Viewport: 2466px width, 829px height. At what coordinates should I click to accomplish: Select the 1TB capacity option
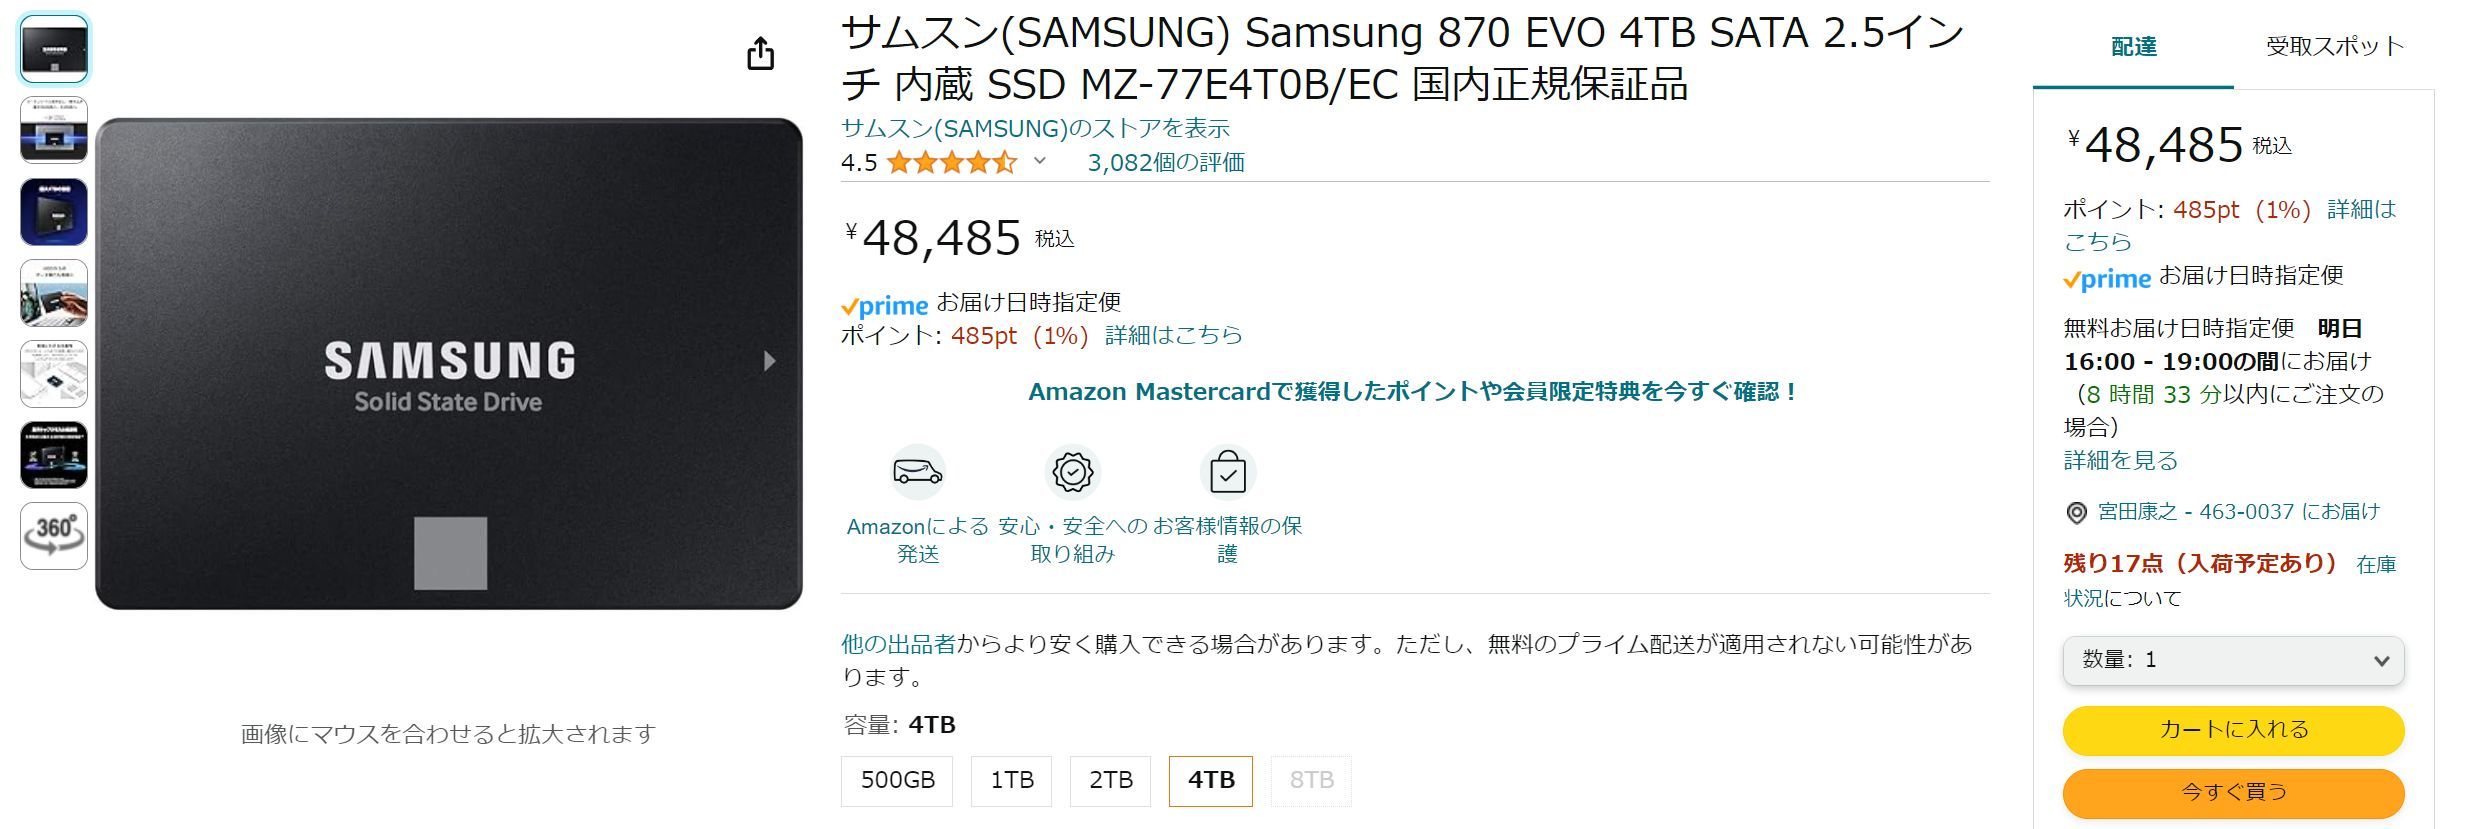tap(1011, 780)
